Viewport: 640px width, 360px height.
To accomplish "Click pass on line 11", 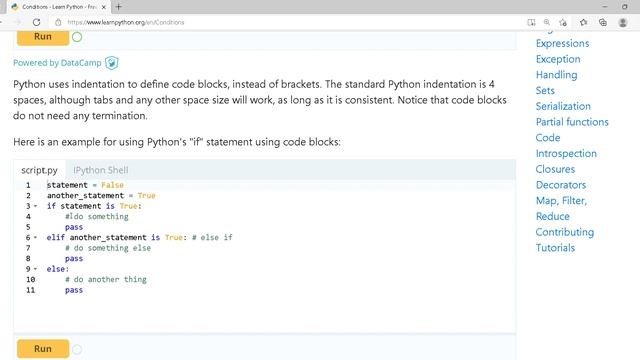I will coord(74,290).
